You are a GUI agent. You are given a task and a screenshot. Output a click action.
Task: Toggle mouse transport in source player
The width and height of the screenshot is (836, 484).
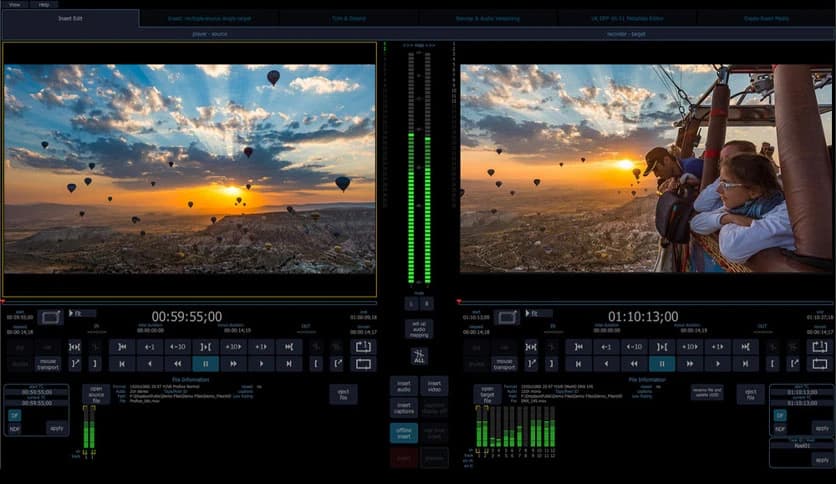[48, 364]
